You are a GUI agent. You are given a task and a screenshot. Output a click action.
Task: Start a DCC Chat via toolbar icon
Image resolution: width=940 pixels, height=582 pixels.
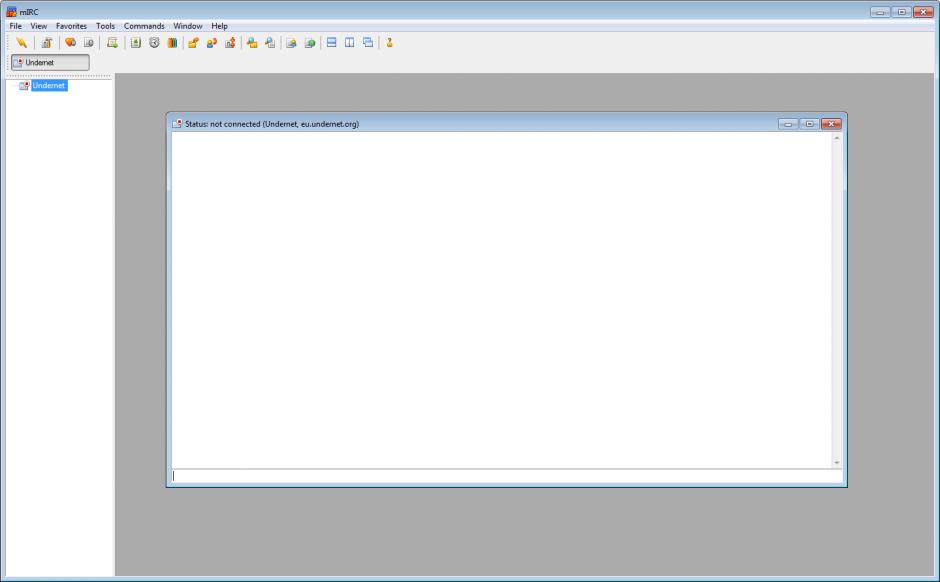click(x=212, y=43)
